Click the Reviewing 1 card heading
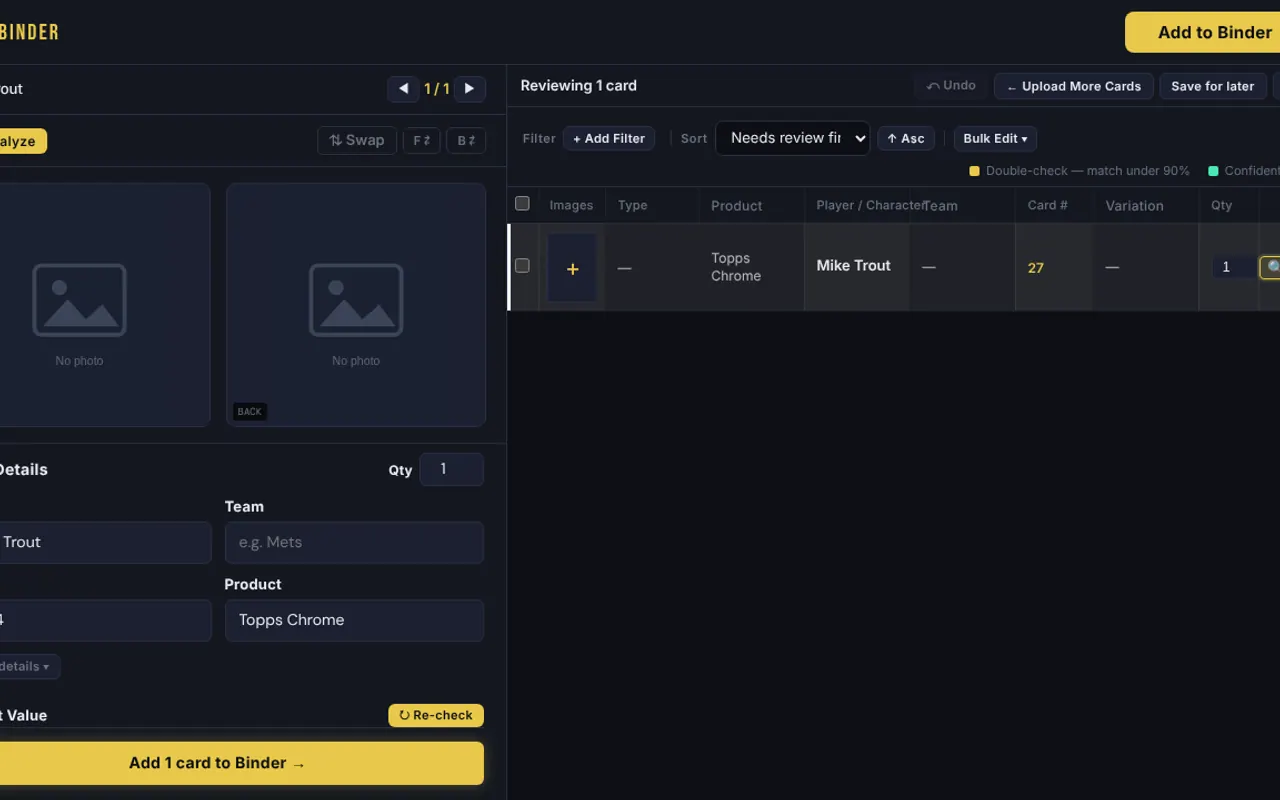 point(579,86)
